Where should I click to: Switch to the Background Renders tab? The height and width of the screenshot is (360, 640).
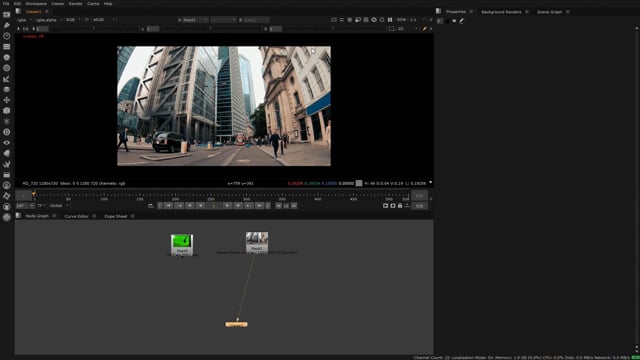[501, 12]
